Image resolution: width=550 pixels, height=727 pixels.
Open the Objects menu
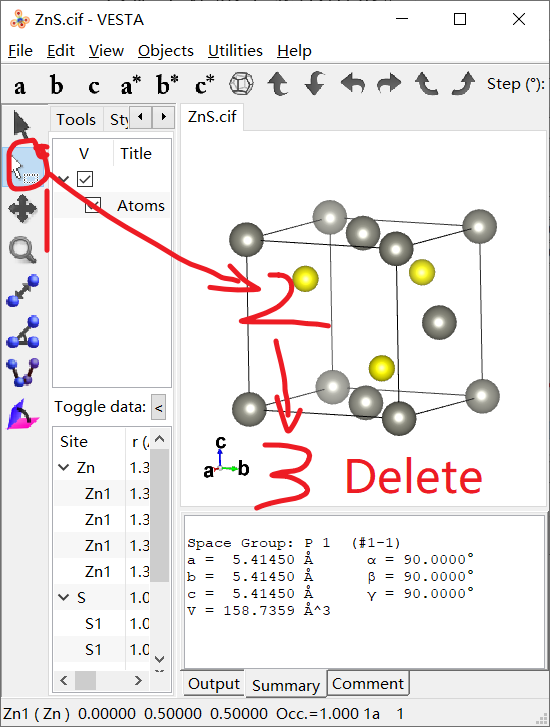coord(166,51)
